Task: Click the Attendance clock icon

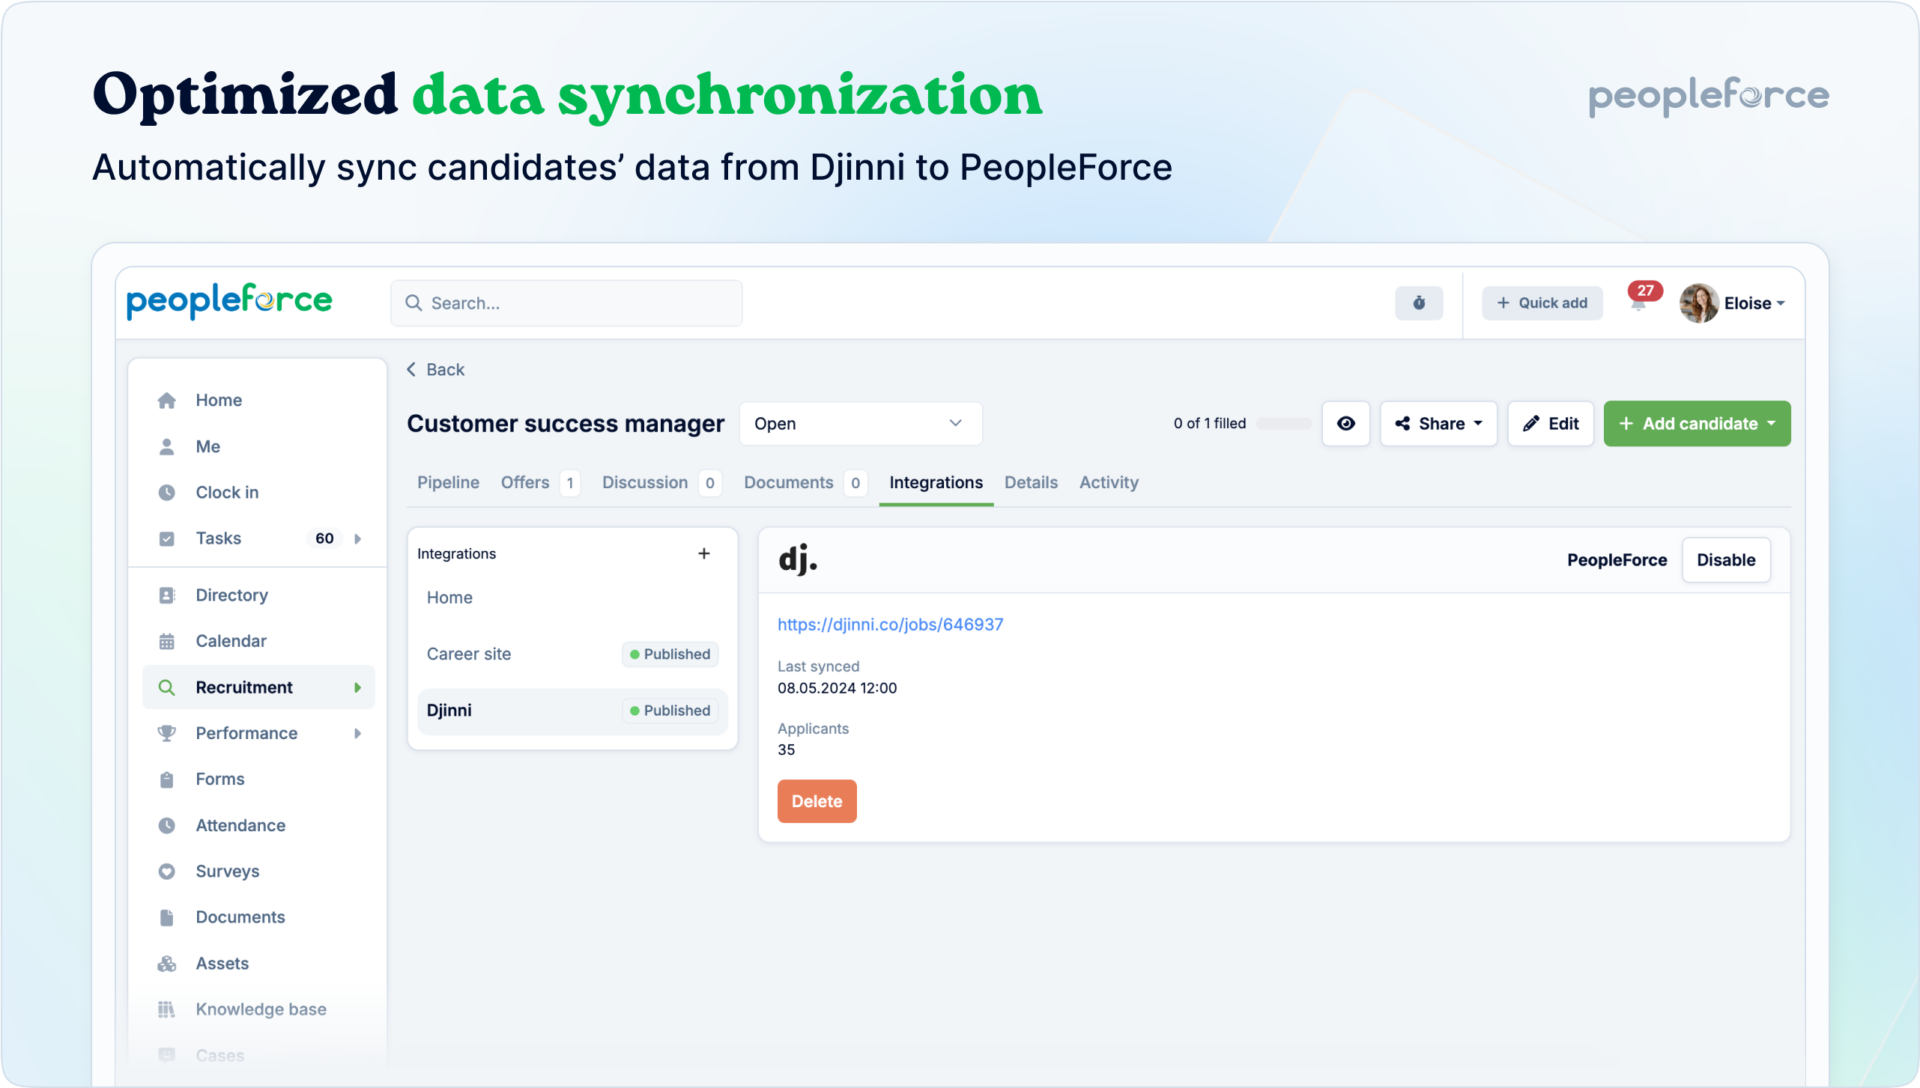Action: [x=167, y=825]
